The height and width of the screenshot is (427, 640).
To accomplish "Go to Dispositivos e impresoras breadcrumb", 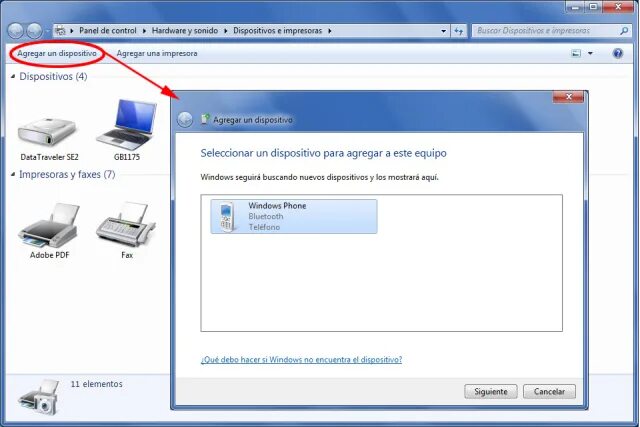I will pyautogui.click(x=278, y=31).
